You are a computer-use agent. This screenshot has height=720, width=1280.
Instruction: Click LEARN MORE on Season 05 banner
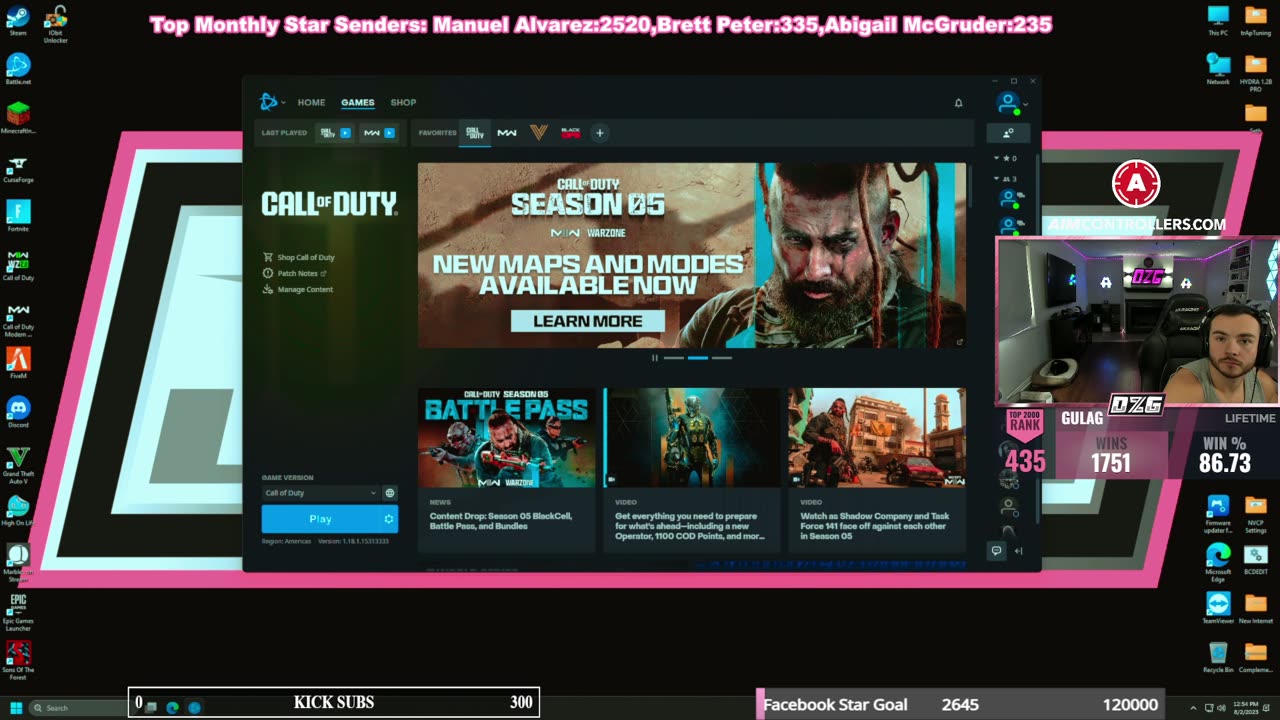(x=588, y=321)
